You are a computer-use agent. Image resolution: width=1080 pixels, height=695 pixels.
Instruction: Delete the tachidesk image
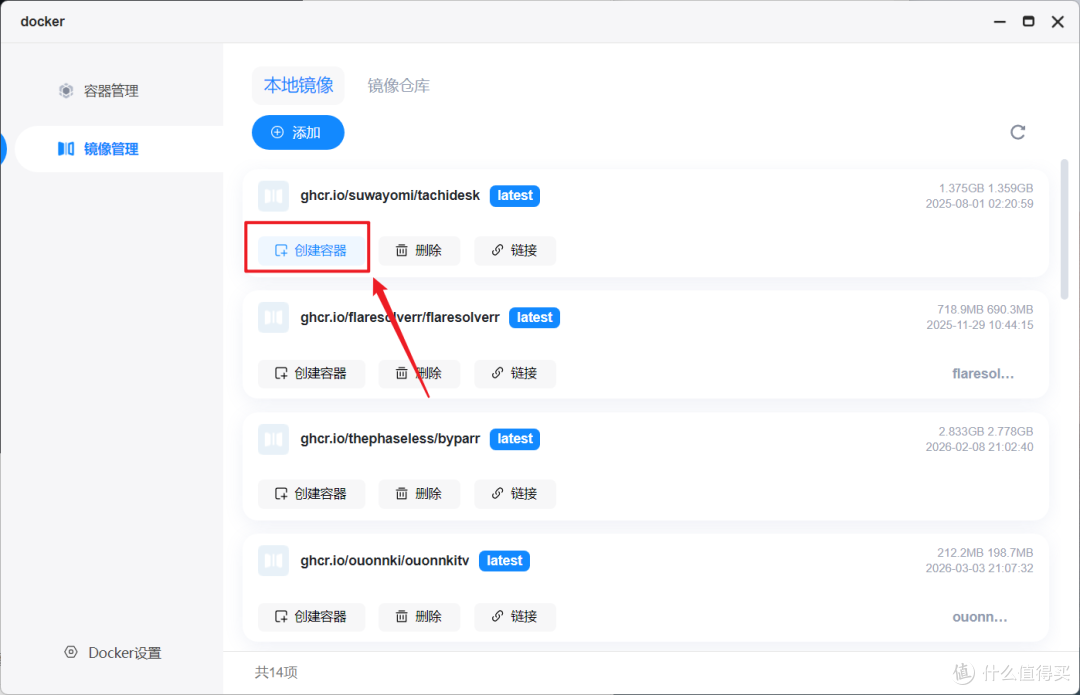(x=419, y=250)
